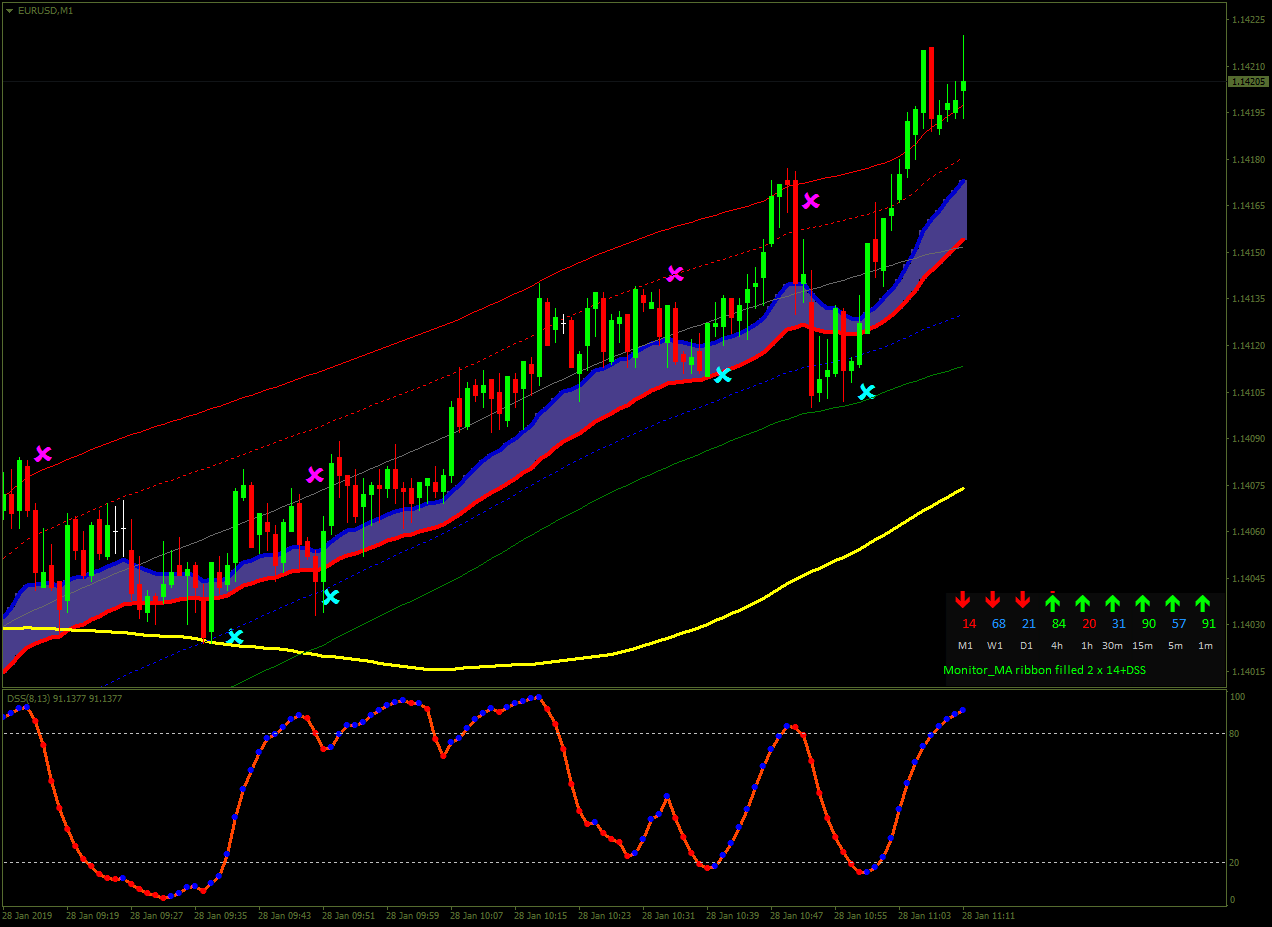The image size is (1272, 927).
Task: Click the green up arrow above 15m
Action: (x=1143, y=602)
